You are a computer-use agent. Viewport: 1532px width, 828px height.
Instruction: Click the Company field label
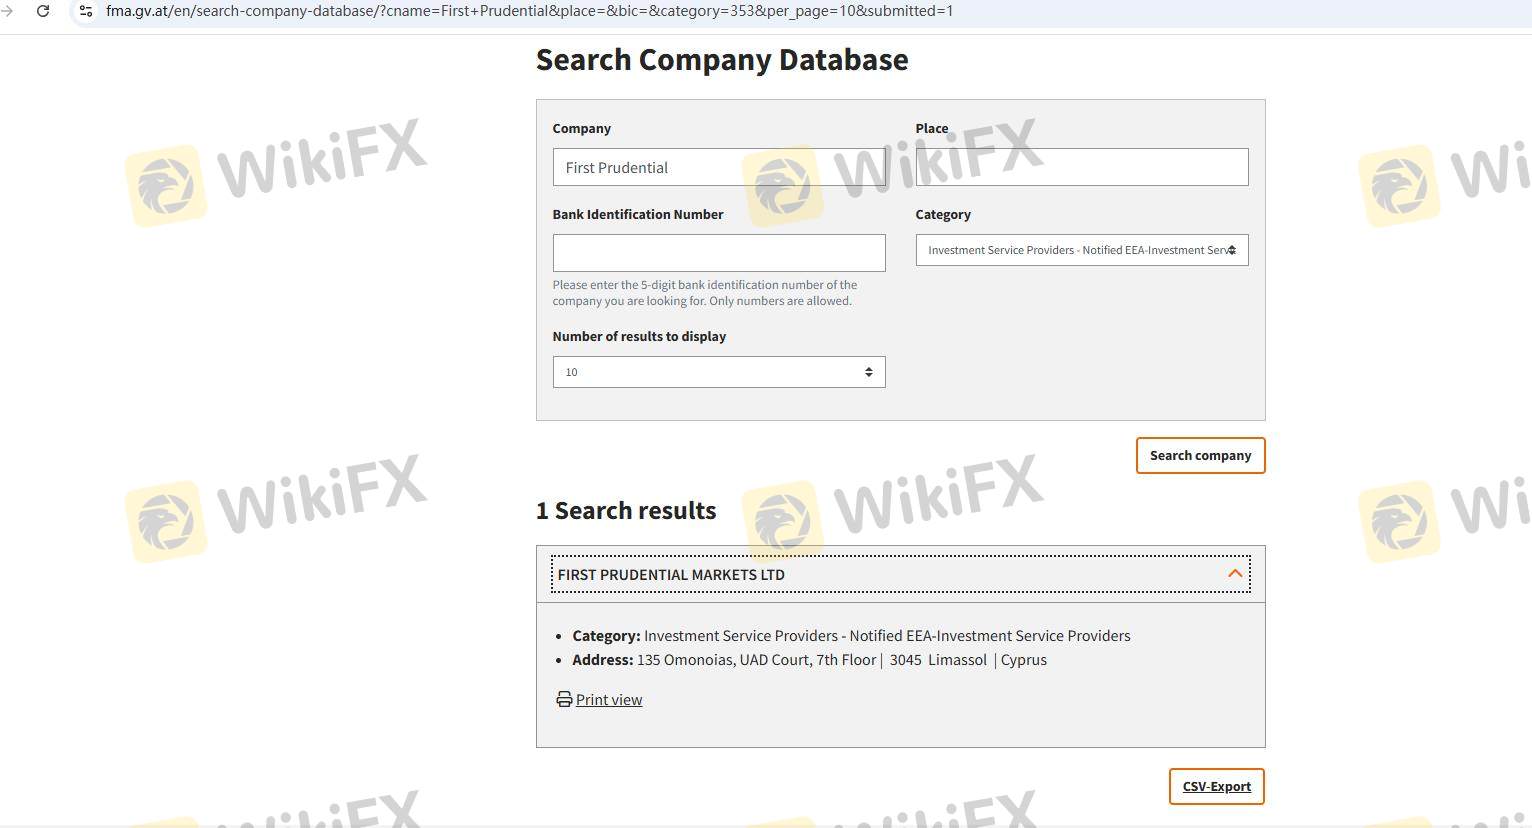[581, 128]
